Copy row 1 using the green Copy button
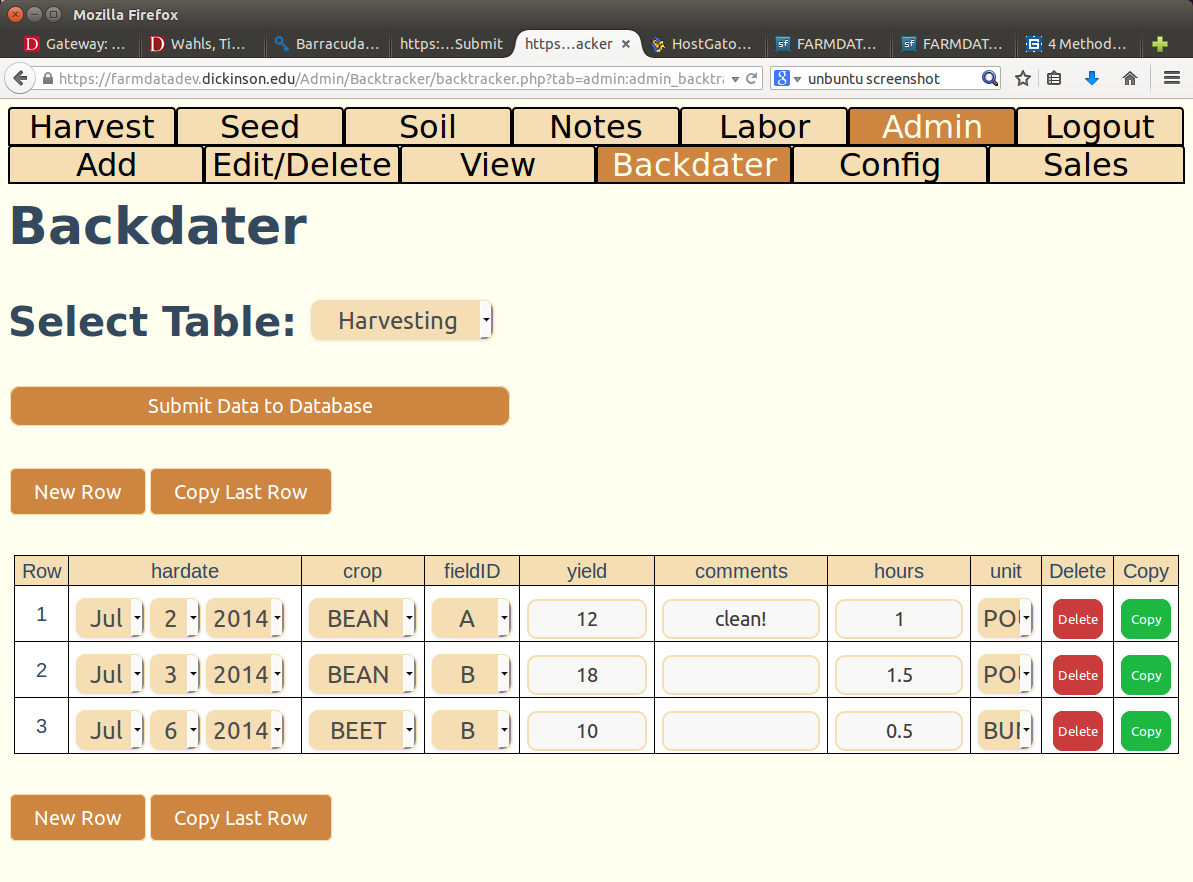Viewport: 1193px width, 882px height. (x=1145, y=618)
